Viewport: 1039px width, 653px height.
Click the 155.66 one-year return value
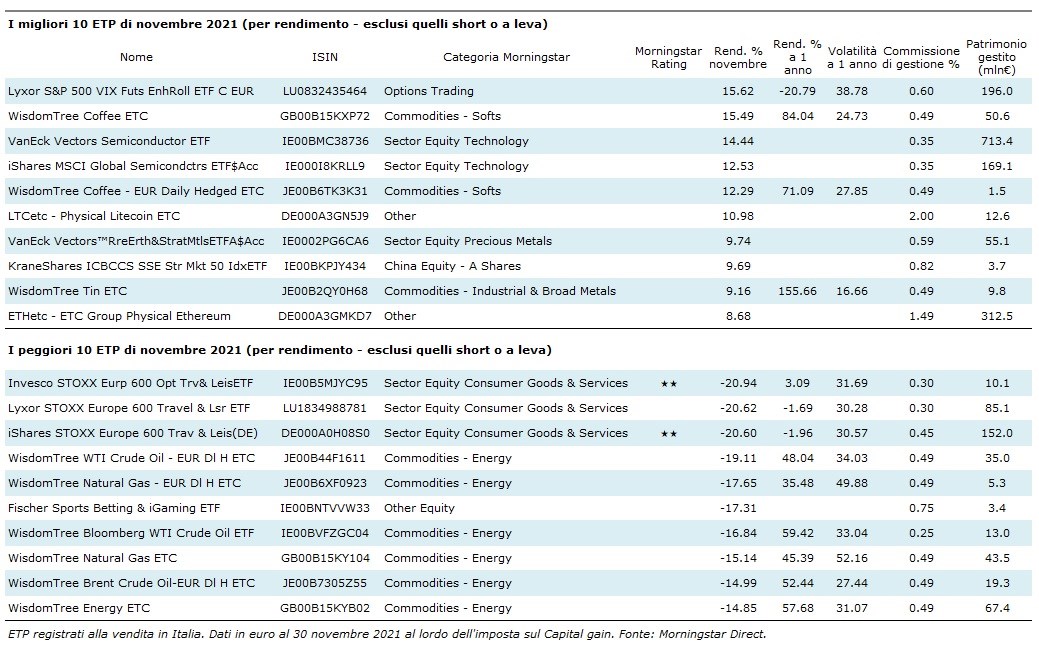(797, 291)
